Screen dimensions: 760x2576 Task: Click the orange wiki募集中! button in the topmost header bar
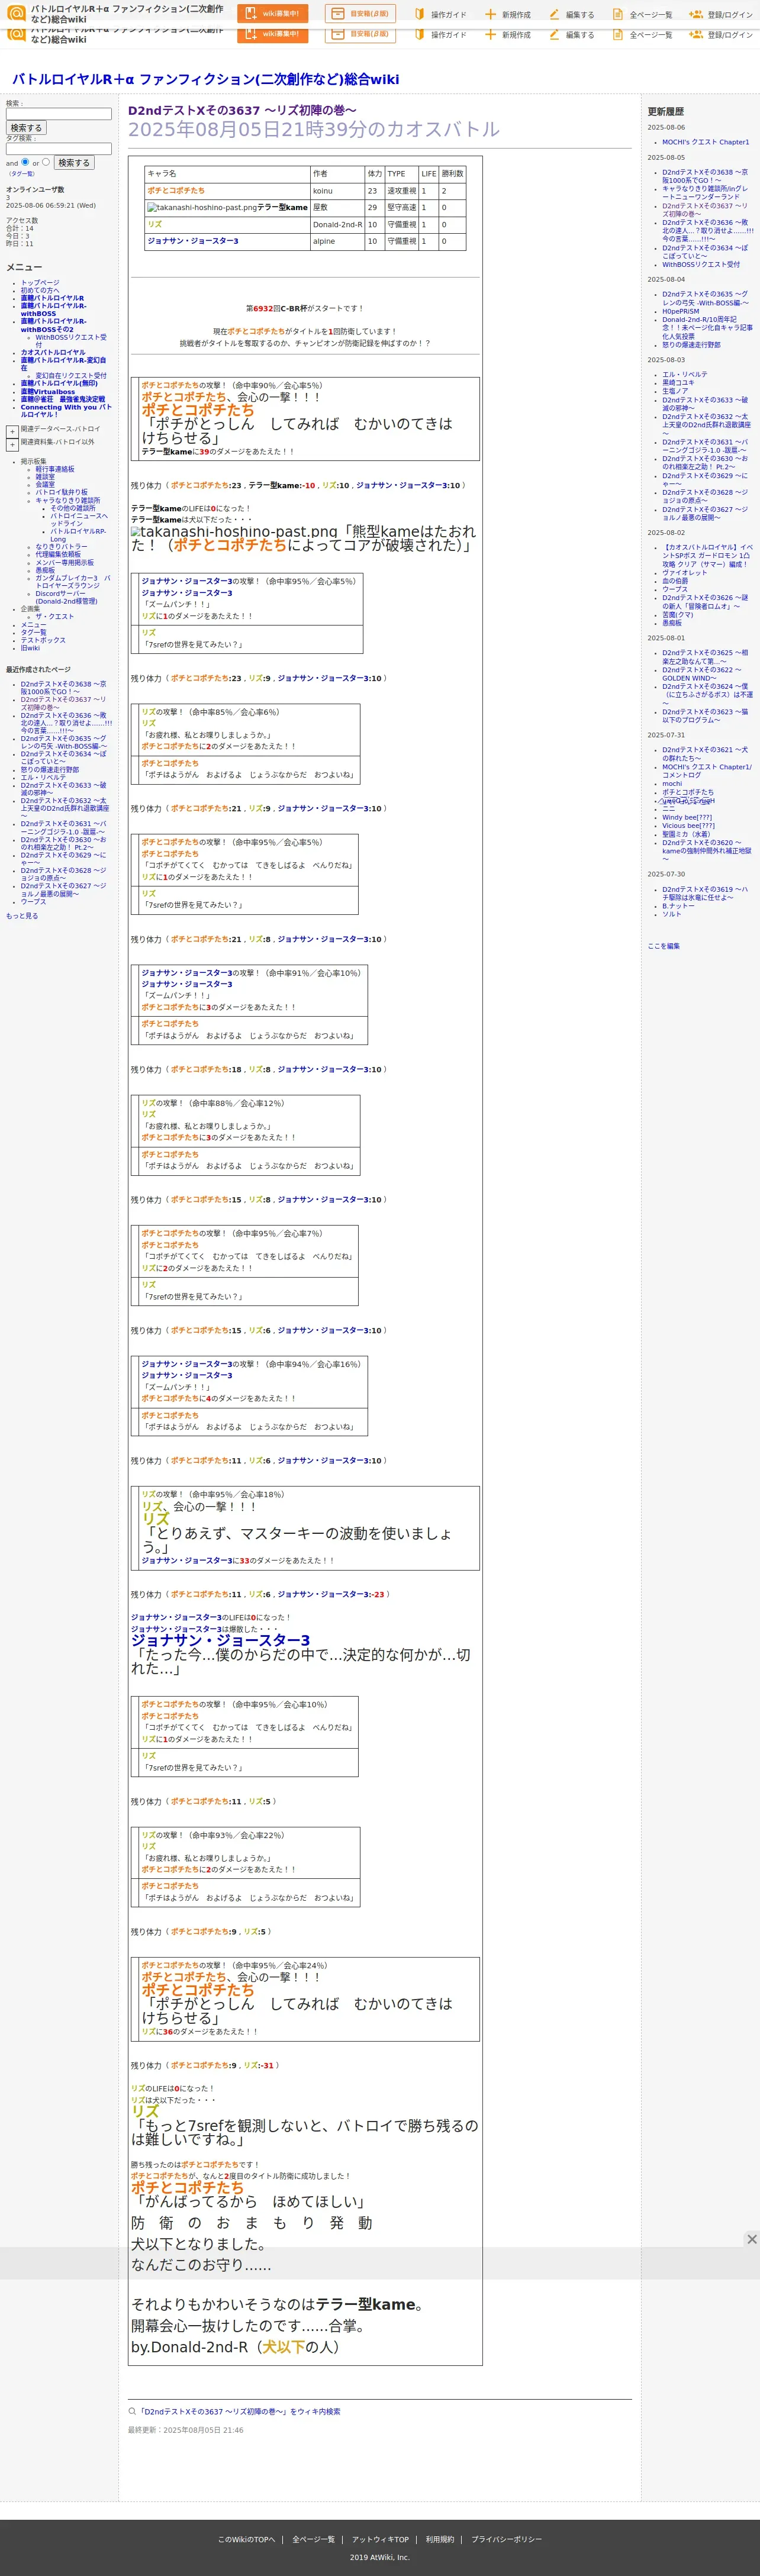tap(272, 14)
